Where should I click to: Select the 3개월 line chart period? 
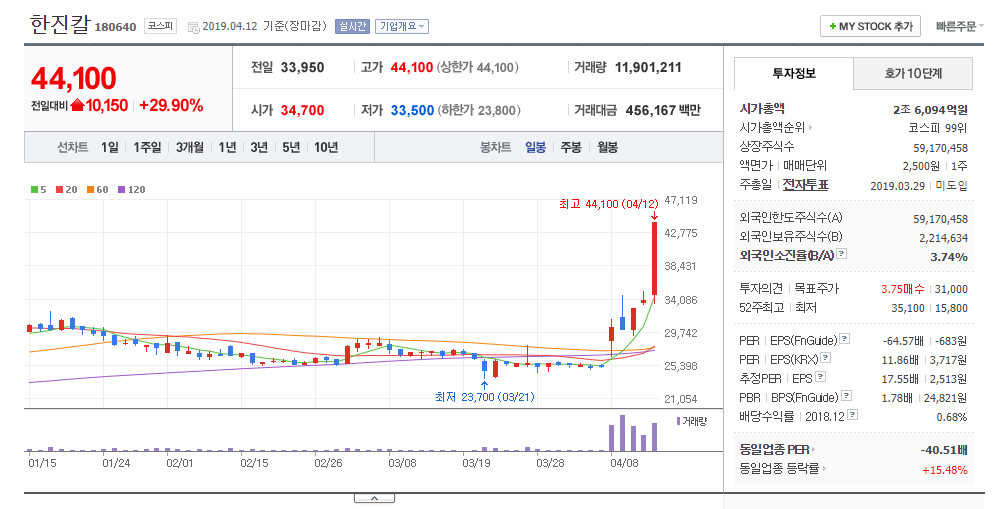click(x=190, y=147)
